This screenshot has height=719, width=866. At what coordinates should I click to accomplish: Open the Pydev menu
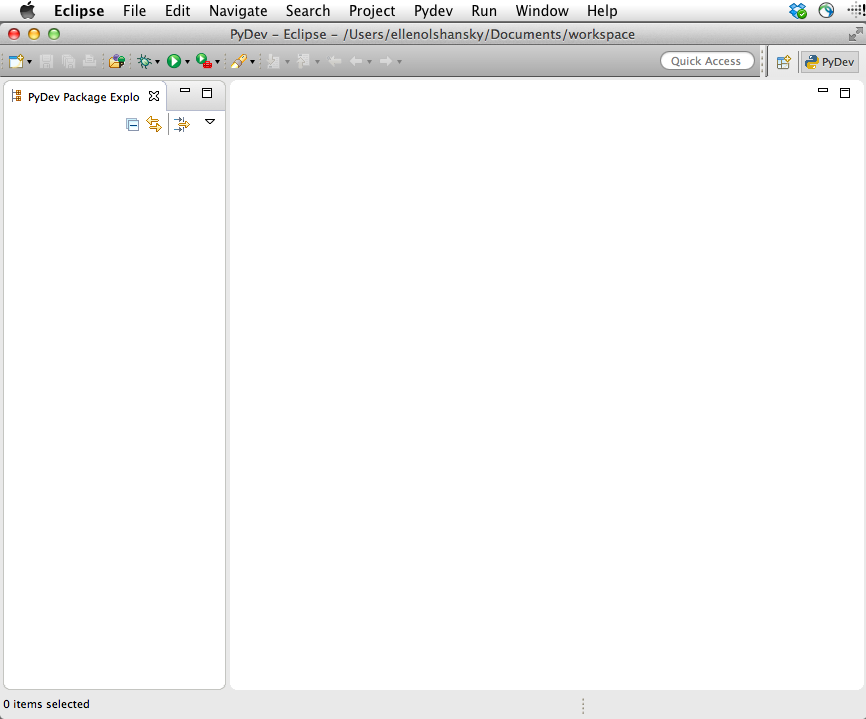[434, 11]
